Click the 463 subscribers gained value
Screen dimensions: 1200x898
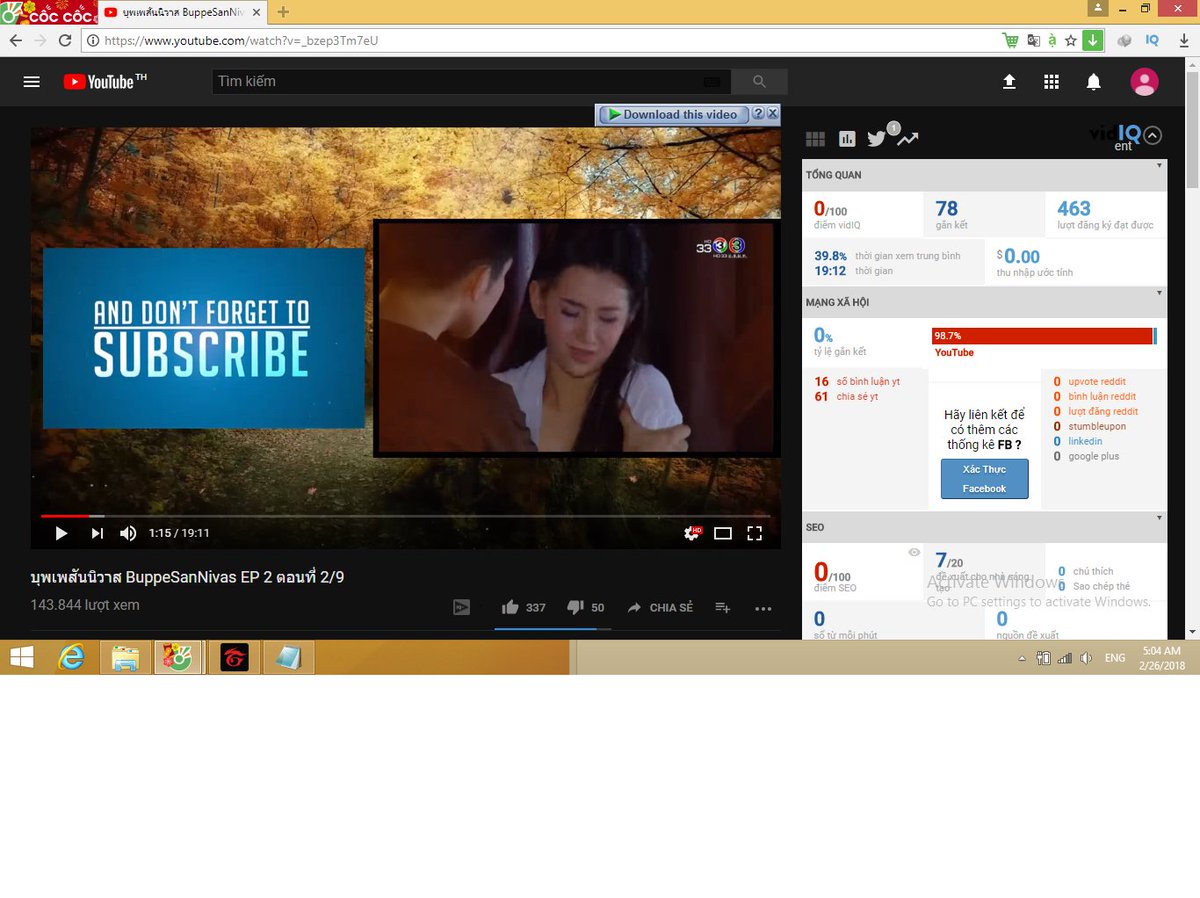[1074, 208]
